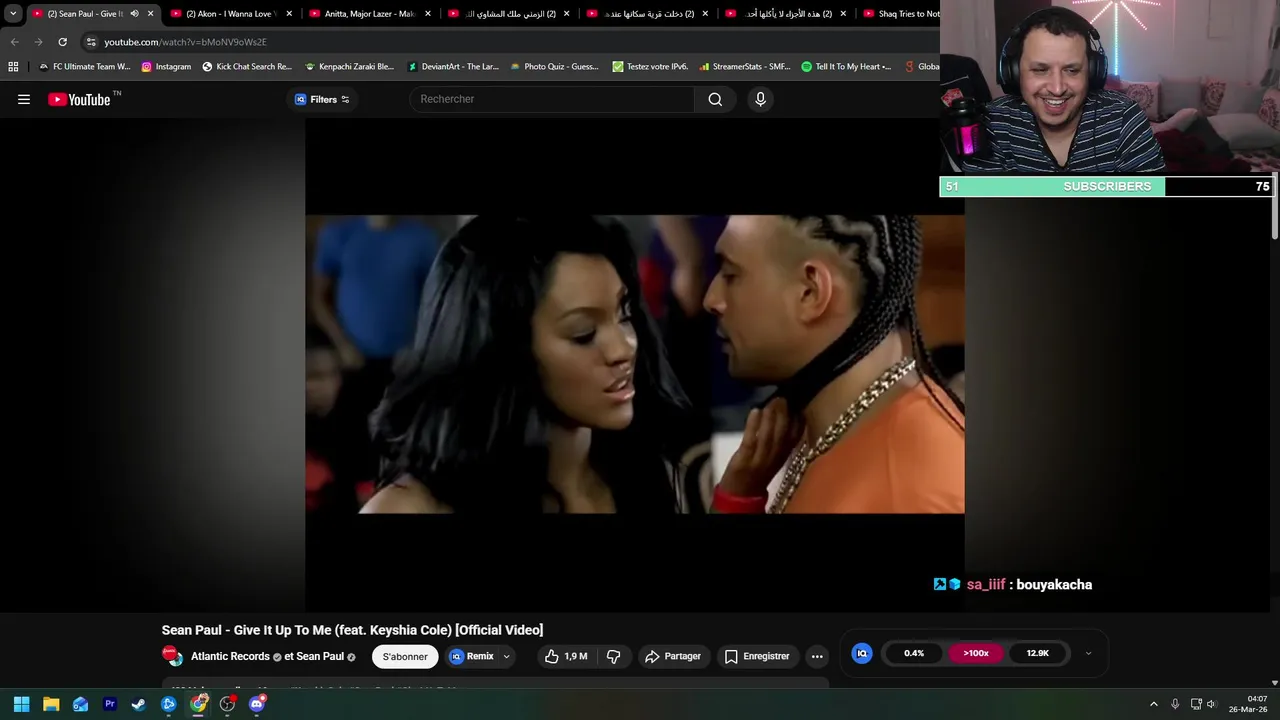Switch to هذه الأجزاء لا يأكلها tab

(785, 14)
